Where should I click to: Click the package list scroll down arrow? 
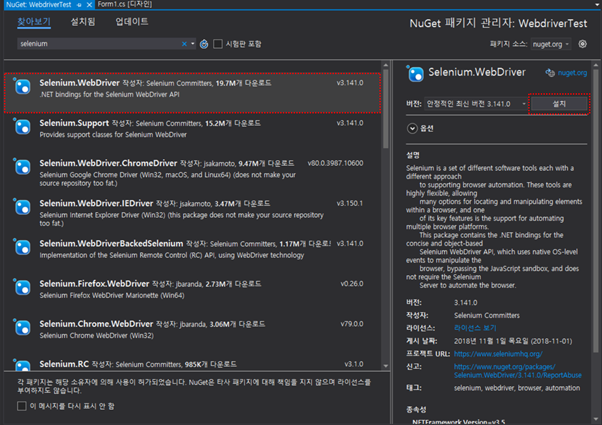tap(385, 366)
